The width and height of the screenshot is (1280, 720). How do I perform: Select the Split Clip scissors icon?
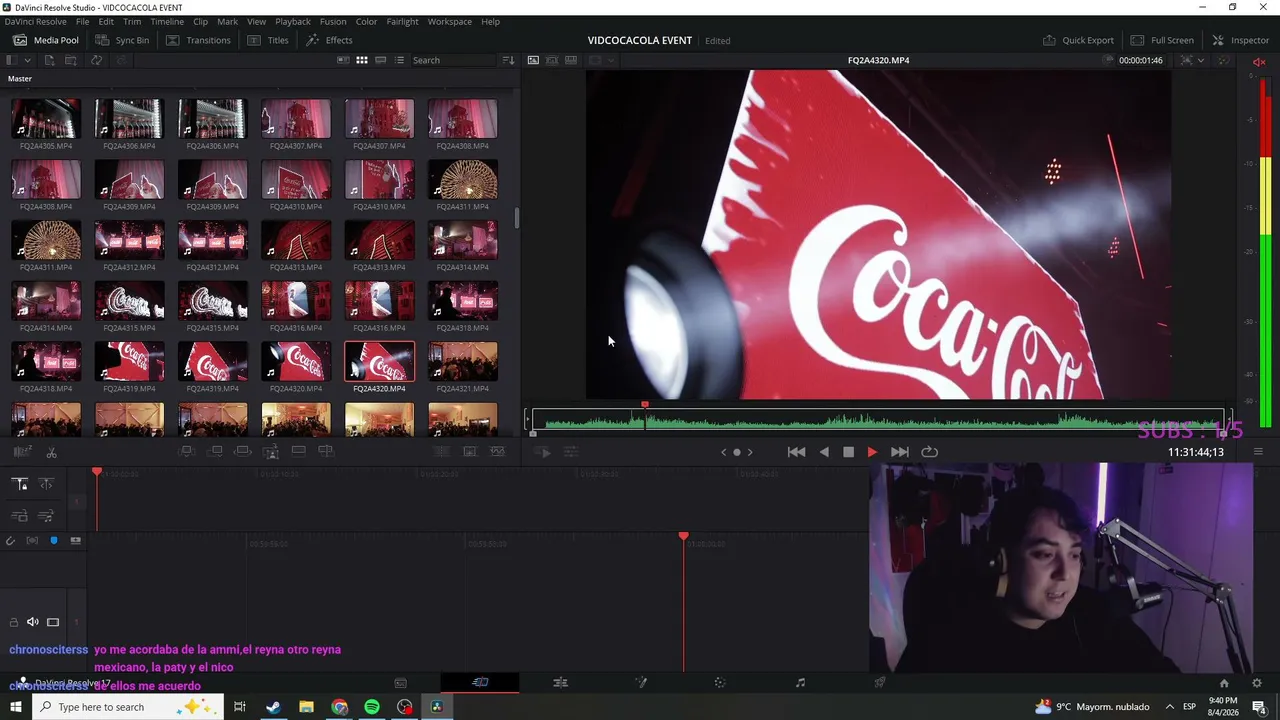click(51, 453)
